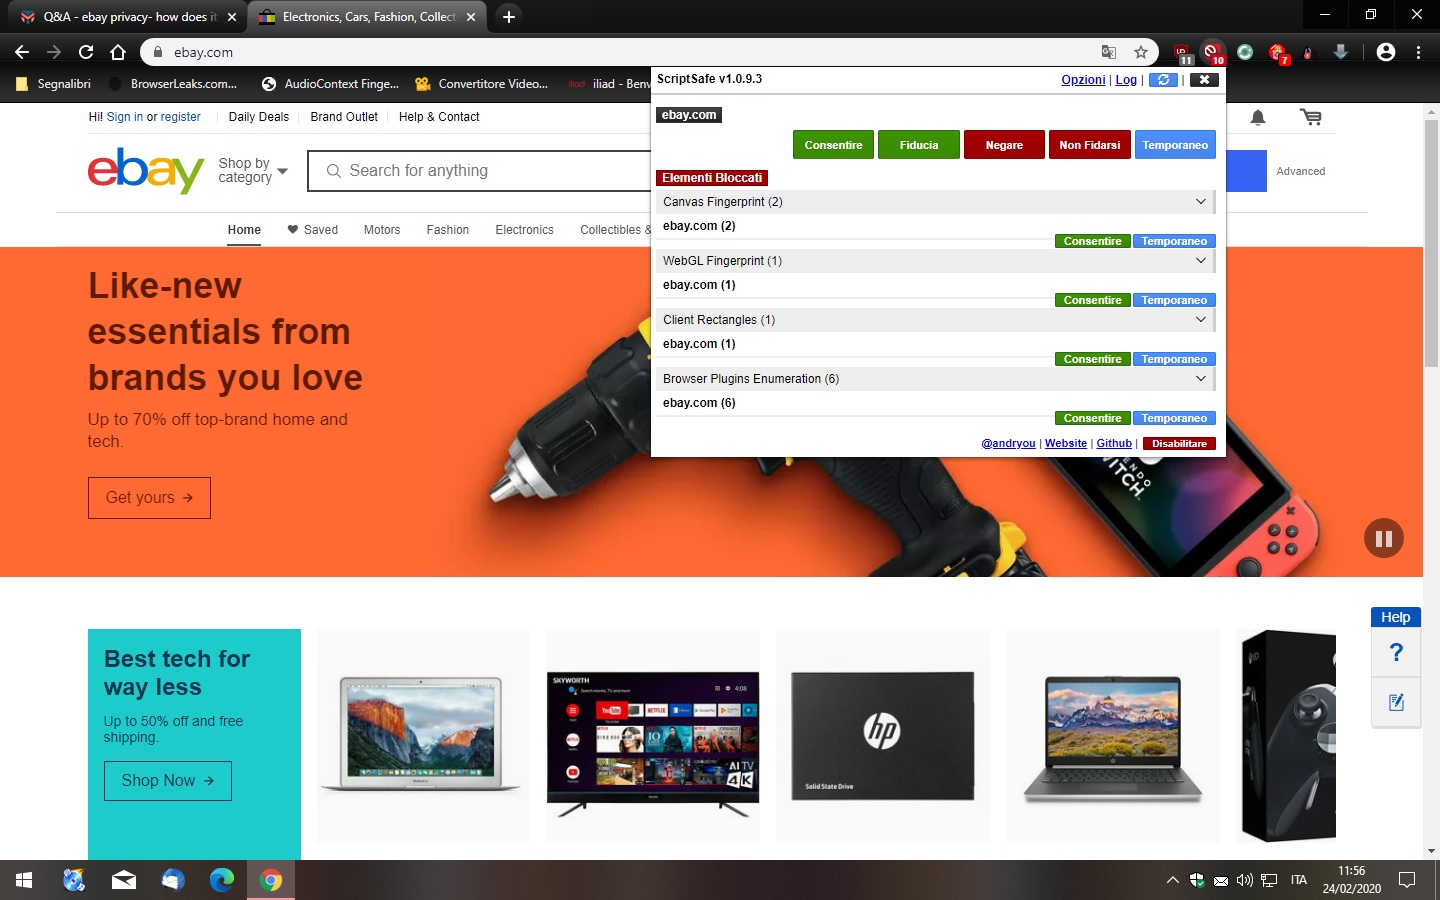The width and height of the screenshot is (1440, 900).
Task: Open ScriptSafe Opzioni link
Action: point(1083,80)
